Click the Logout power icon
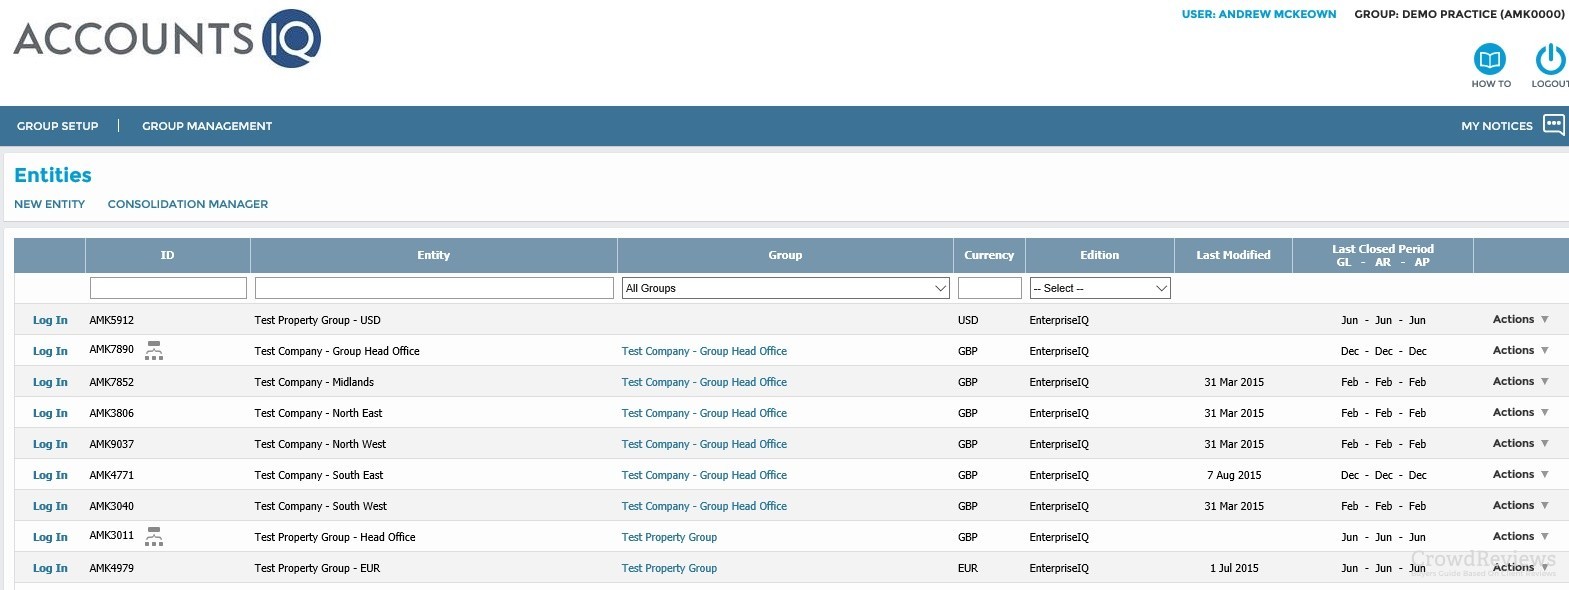The width and height of the screenshot is (1569, 590). tap(1551, 58)
